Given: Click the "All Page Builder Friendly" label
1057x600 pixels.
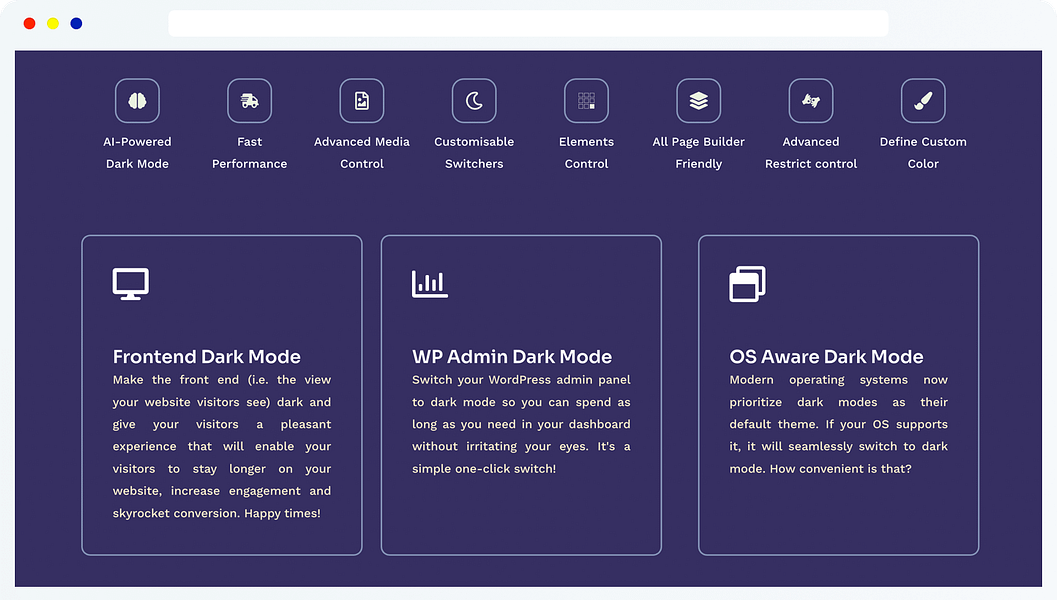Looking at the screenshot, I should click(x=698, y=152).
